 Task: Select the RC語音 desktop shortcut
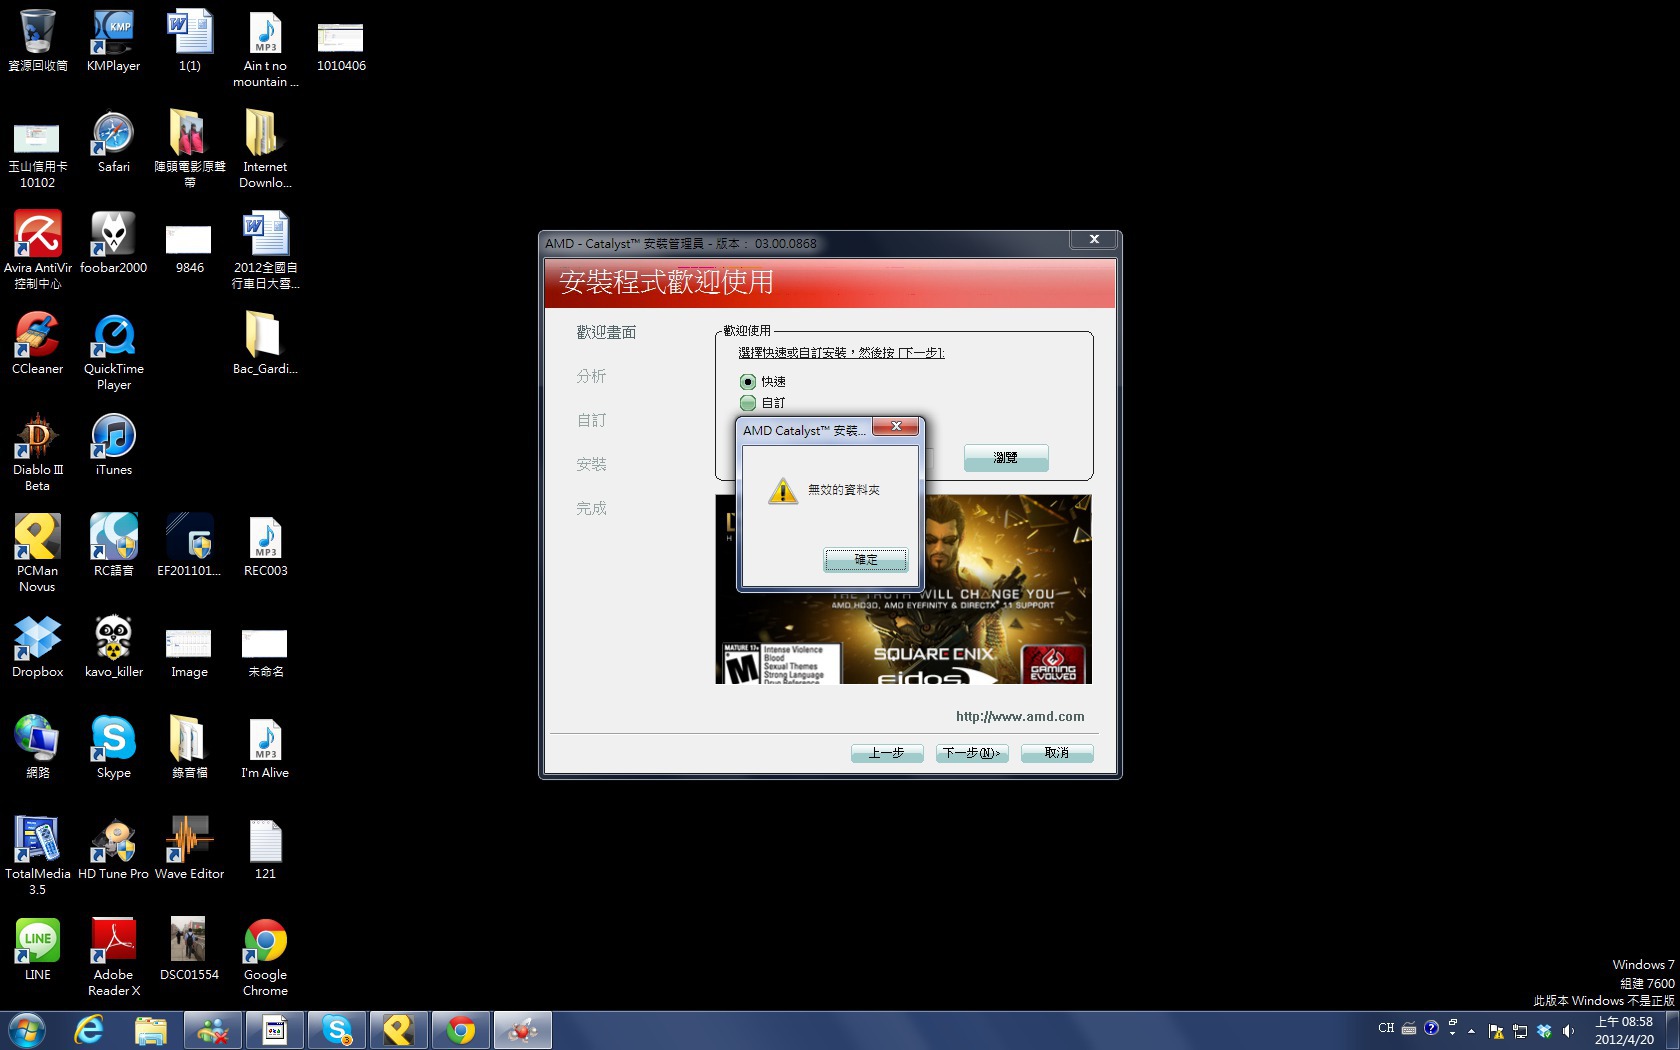click(114, 546)
